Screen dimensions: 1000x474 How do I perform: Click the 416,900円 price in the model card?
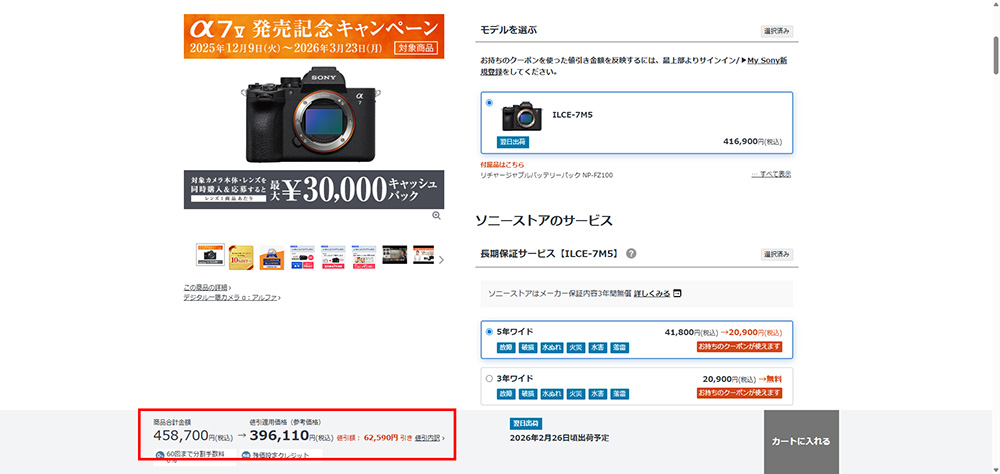pos(753,142)
